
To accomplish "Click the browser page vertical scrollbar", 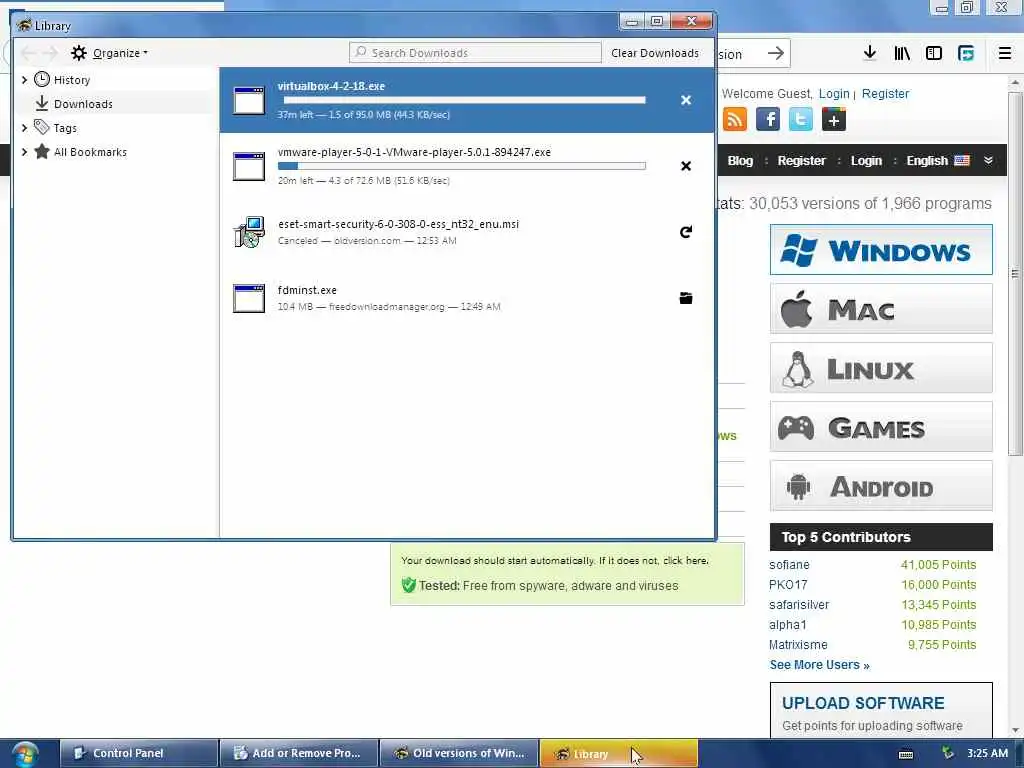I will (x=1015, y=274).
